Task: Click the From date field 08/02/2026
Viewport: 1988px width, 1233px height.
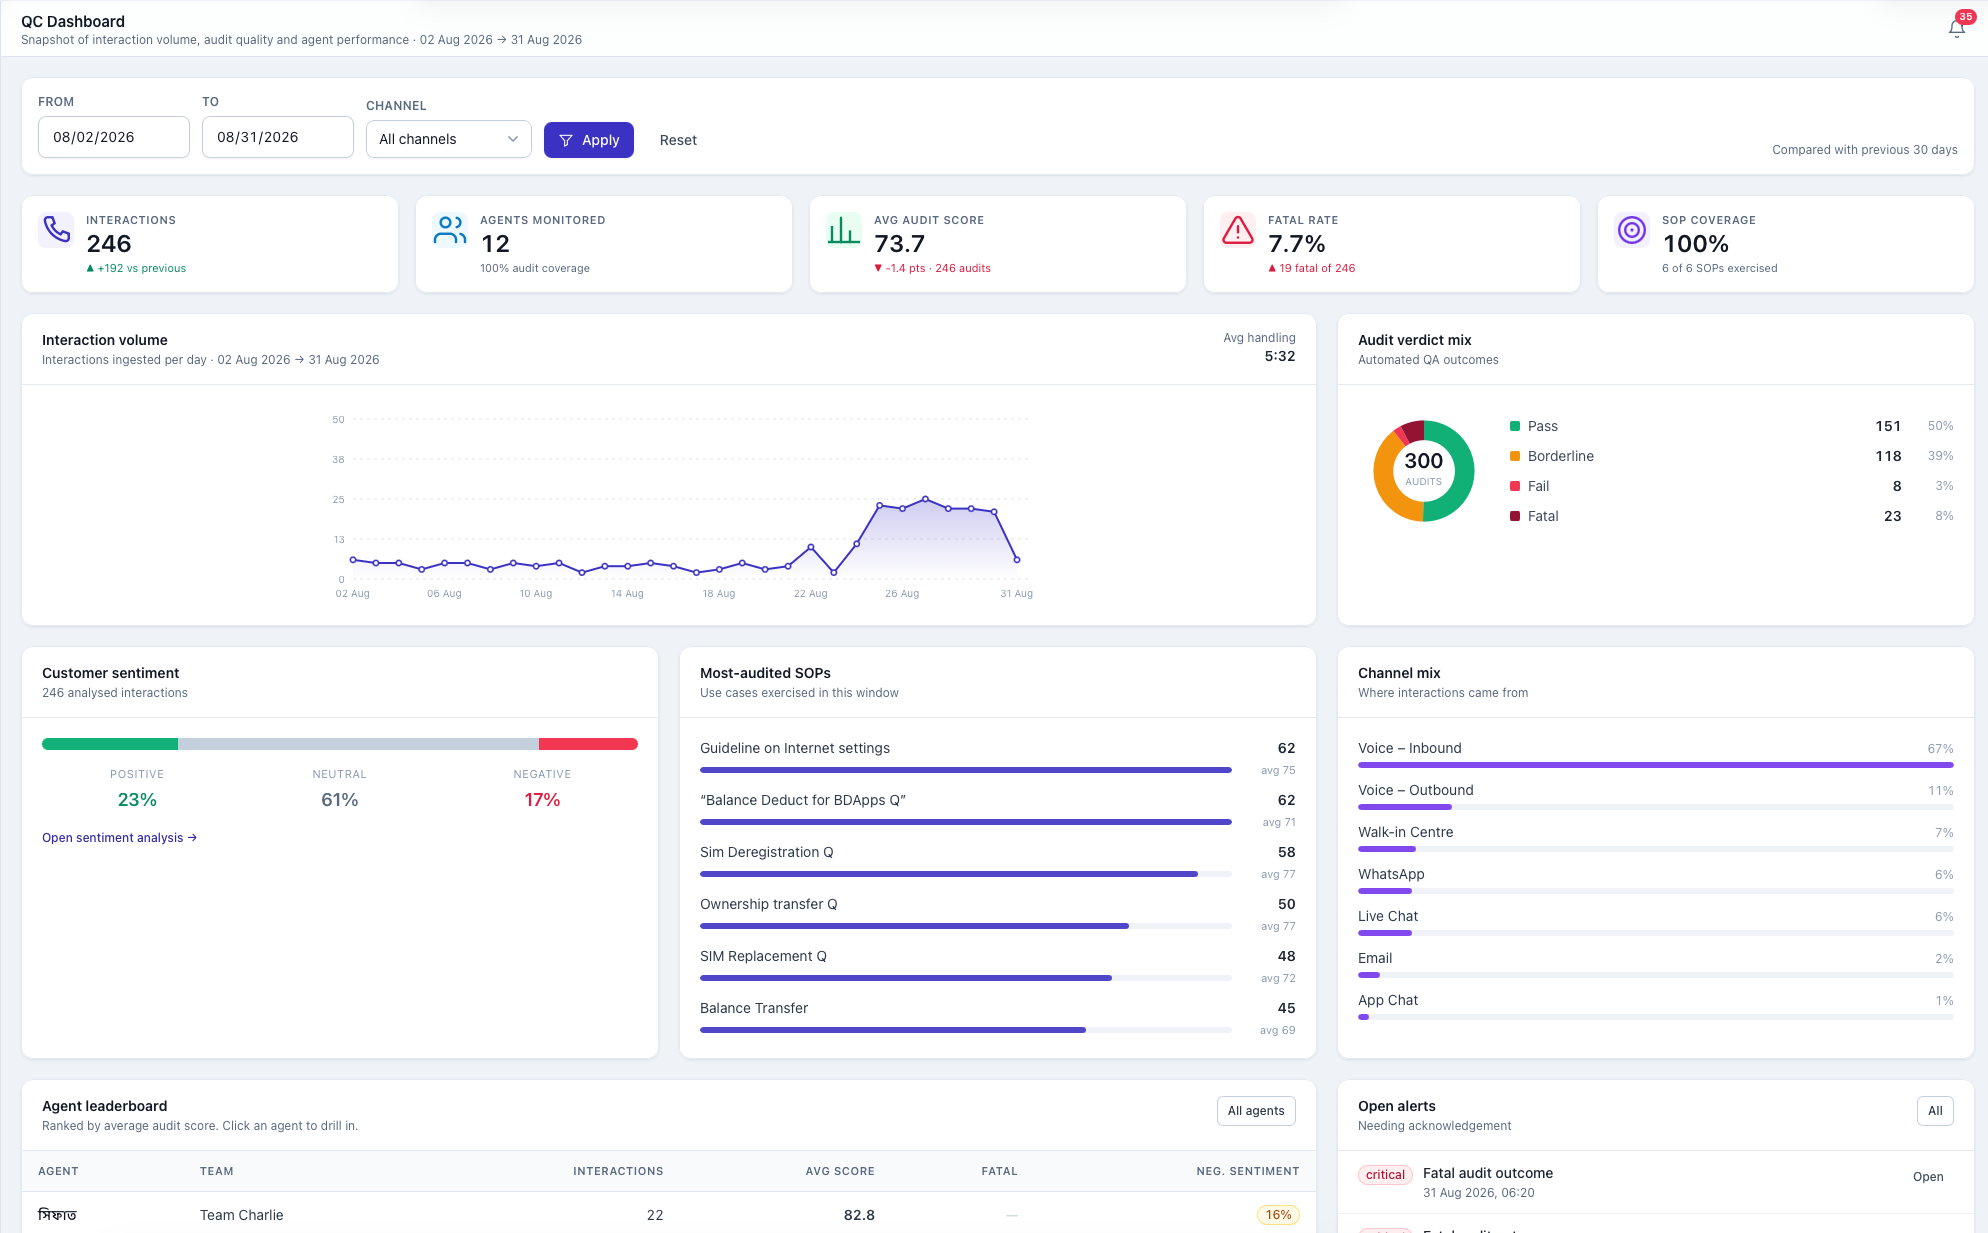Action: point(114,137)
